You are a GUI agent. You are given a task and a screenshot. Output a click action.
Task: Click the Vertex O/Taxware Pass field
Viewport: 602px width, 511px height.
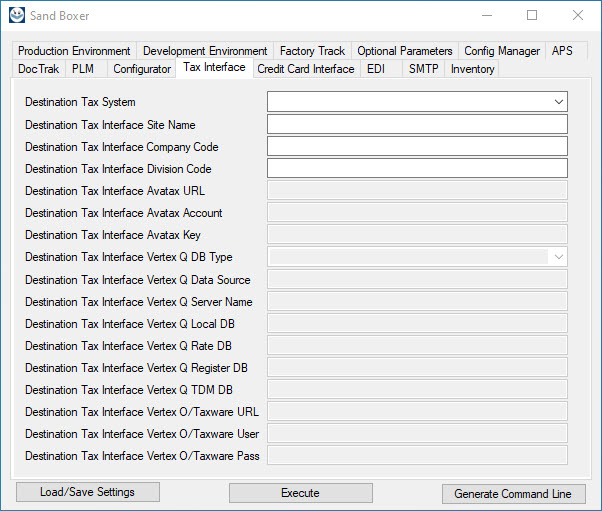[417, 455]
